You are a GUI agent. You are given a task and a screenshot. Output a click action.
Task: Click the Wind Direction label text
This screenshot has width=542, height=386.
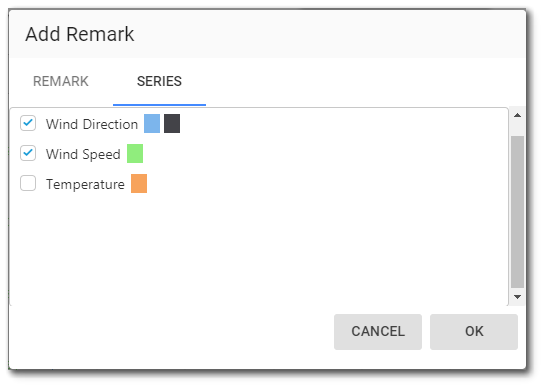tap(92, 124)
